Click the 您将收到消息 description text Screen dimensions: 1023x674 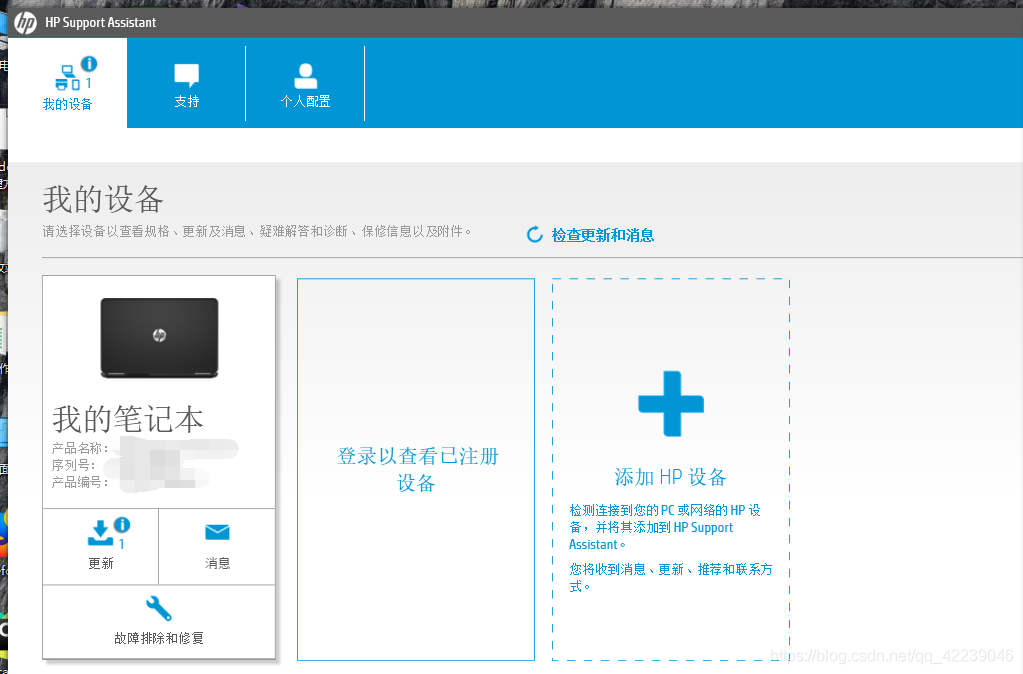click(671, 577)
